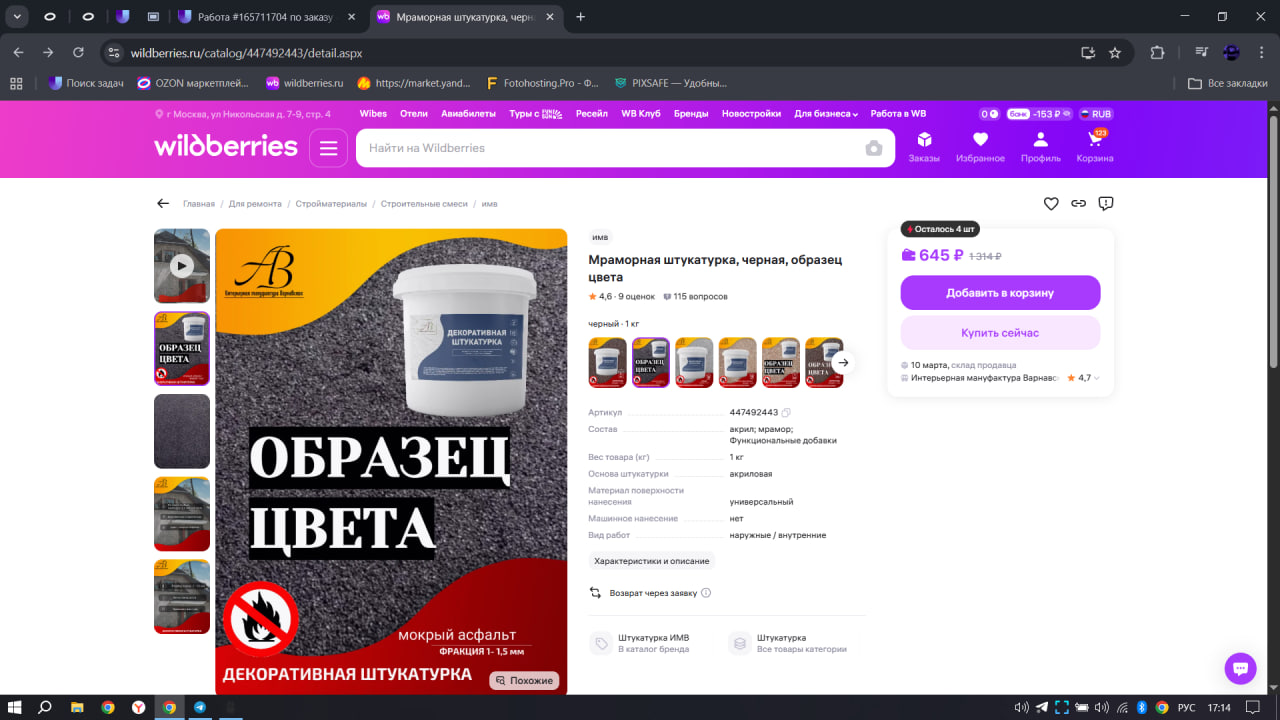The width and height of the screenshot is (1280, 720).
Task: Bookmark this page with the star icon
Action: [x=1115, y=52]
